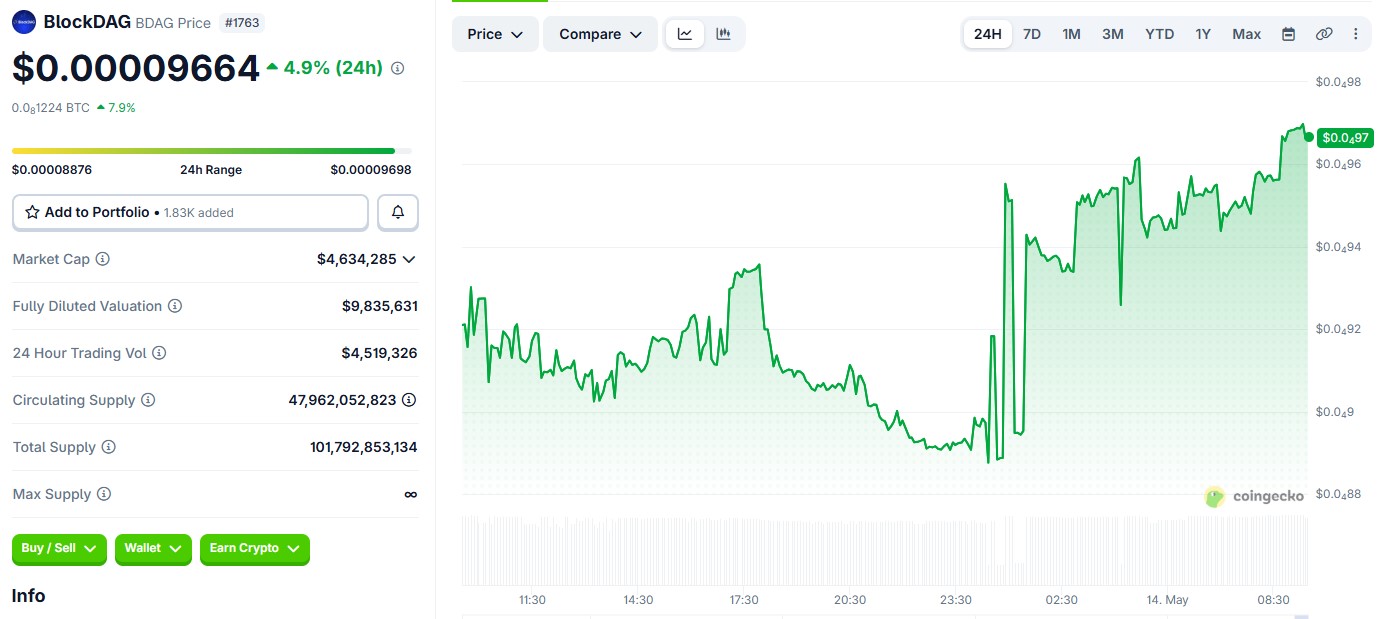This screenshot has height=619, width=1382.
Task: Open the Circulating Supply label info icon
Action: tap(148, 400)
